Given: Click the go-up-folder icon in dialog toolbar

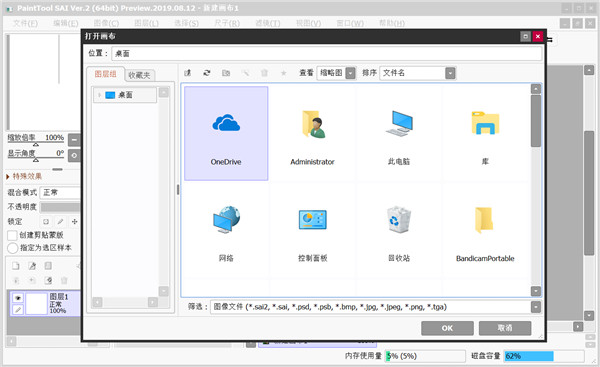Looking at the screenshot, I should click(x=188, y=73).
